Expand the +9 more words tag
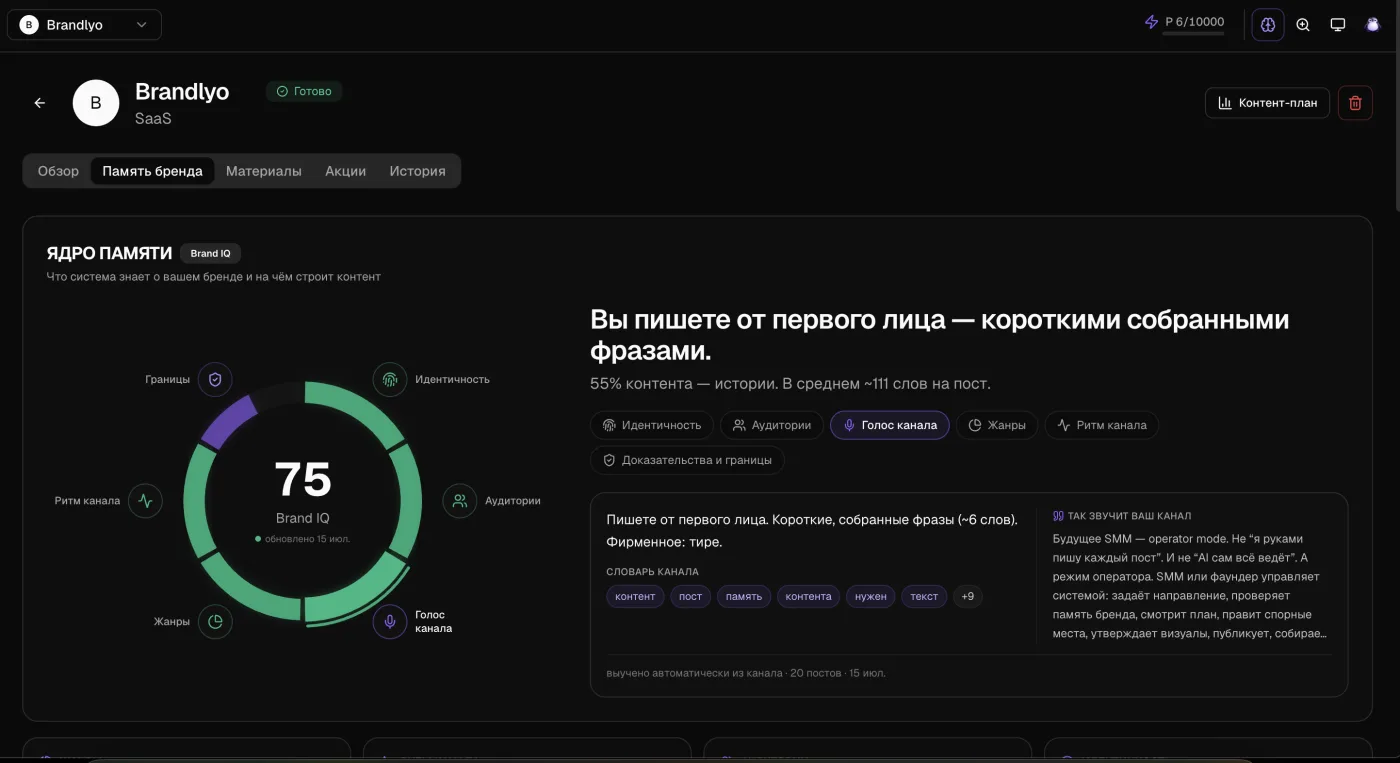Viewport: 1400px width, 763px height. [x=967, y=597]
